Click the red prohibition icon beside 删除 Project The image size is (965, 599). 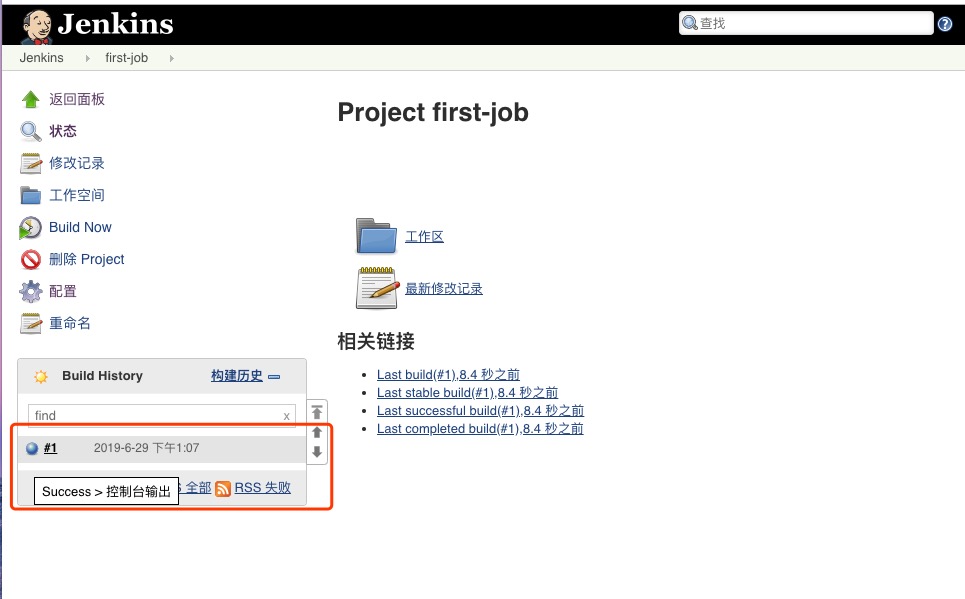tap(30, 259)
